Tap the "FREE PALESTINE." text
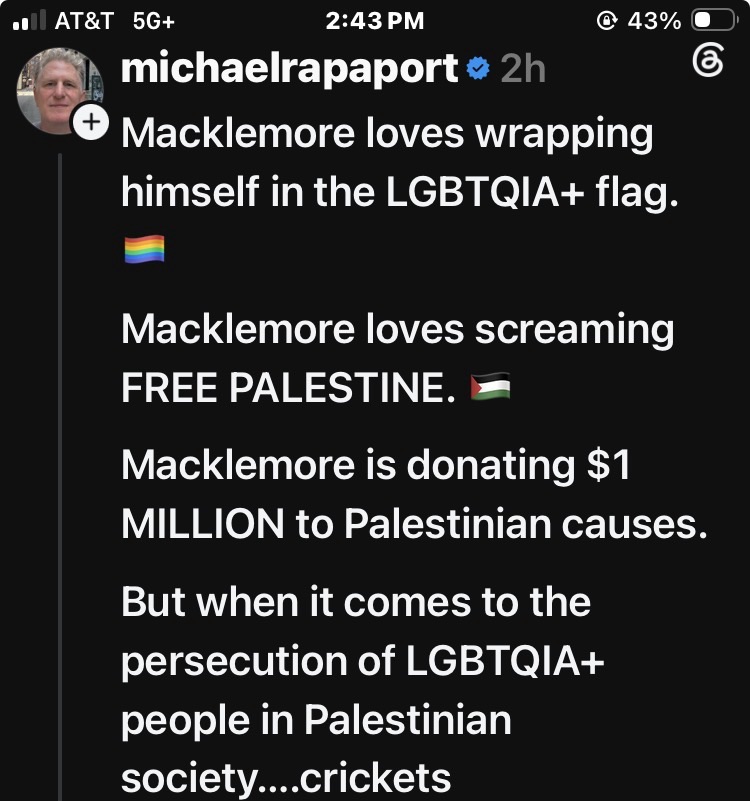Viewport: 750px width, 801px height. [x=288, y=387]
